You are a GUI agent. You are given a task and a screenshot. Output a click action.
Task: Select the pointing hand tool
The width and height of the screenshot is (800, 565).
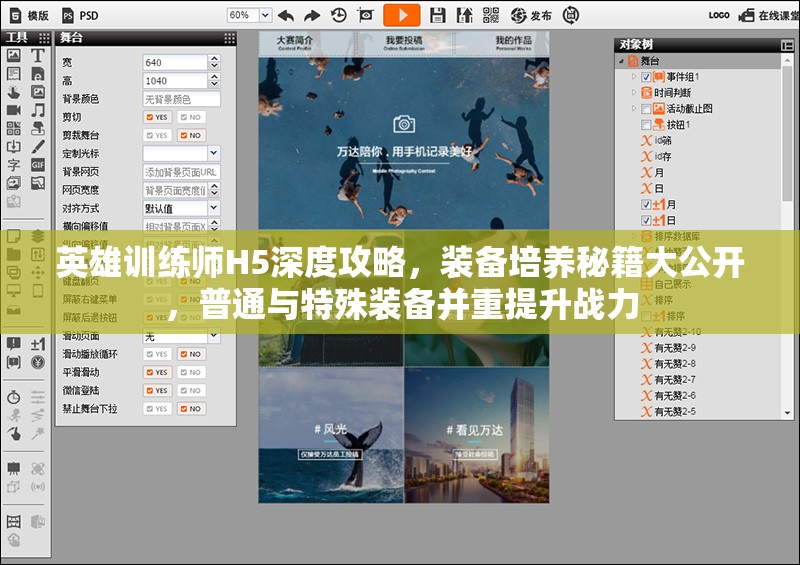pyautogui.click(x=14, y=92)
